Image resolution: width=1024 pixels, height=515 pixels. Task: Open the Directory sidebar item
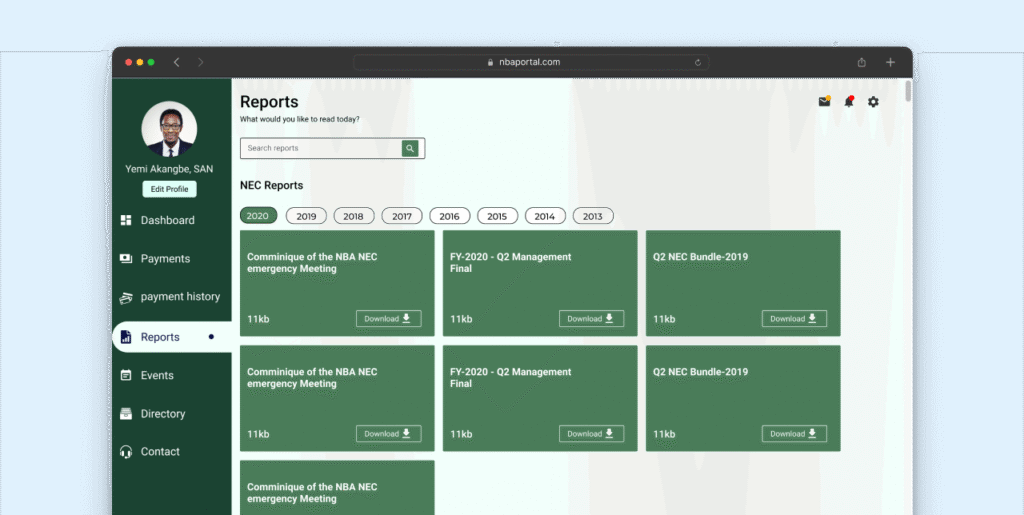click(x=162, y=414)
